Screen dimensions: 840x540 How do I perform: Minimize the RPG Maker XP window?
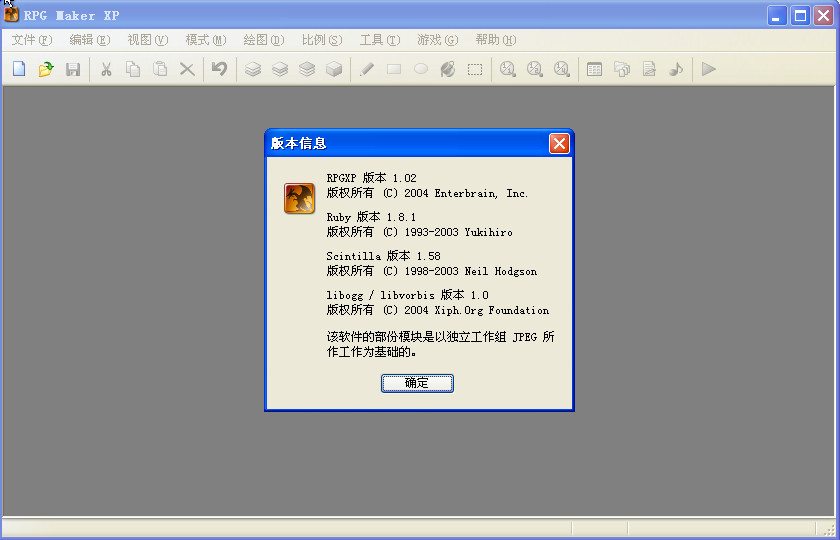pyautogui.click(x=777, y=16)
